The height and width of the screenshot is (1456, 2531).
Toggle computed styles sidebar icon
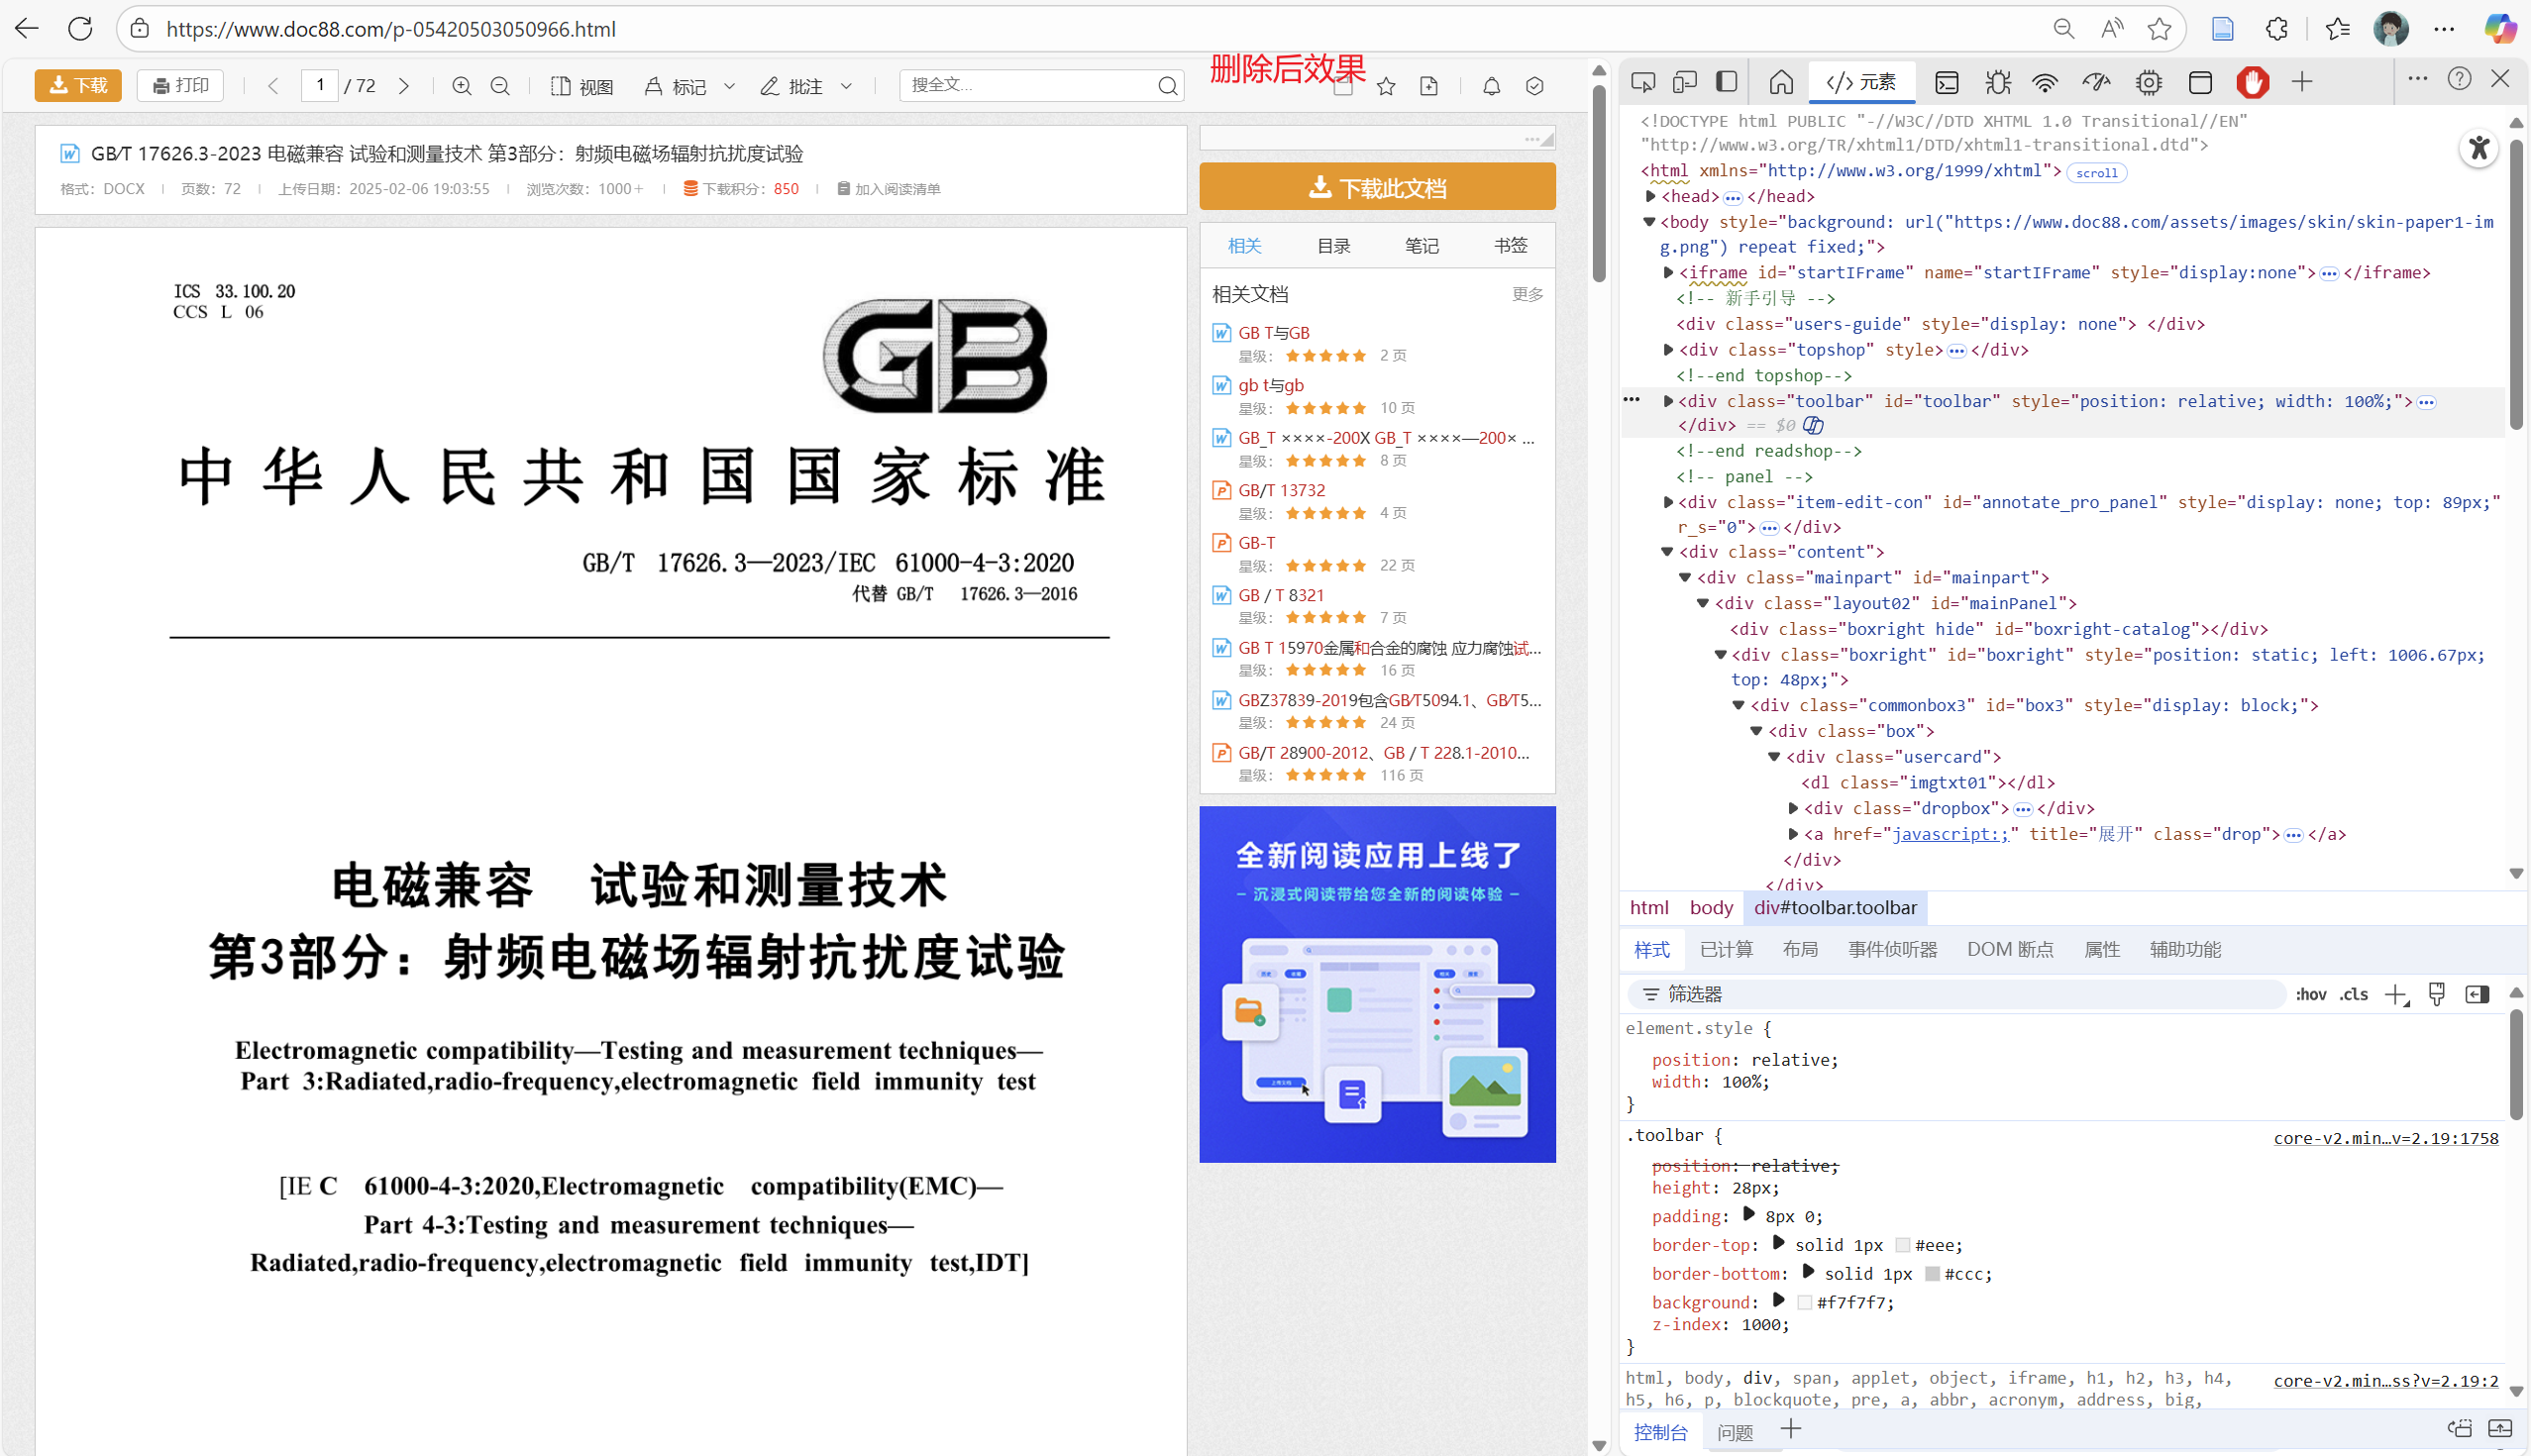pos(2477,994)
